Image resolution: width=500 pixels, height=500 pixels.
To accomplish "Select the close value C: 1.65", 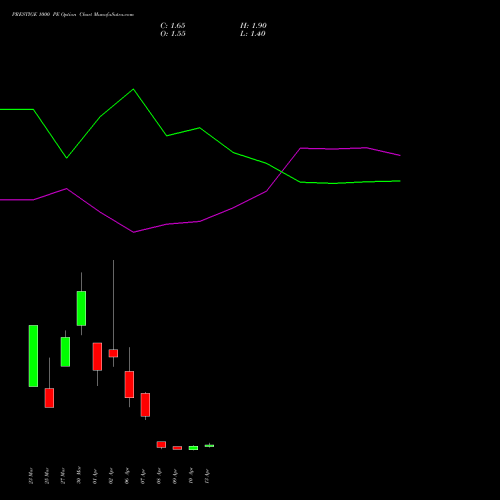I will 173,26.
